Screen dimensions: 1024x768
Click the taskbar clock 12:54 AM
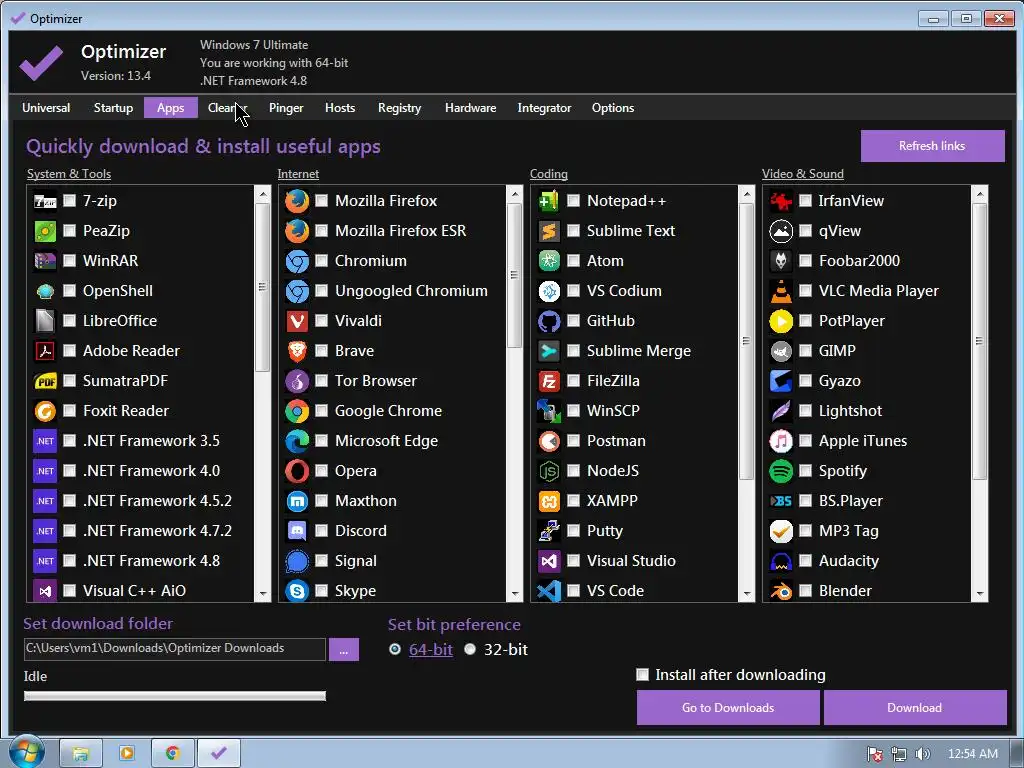coord(973,754)
